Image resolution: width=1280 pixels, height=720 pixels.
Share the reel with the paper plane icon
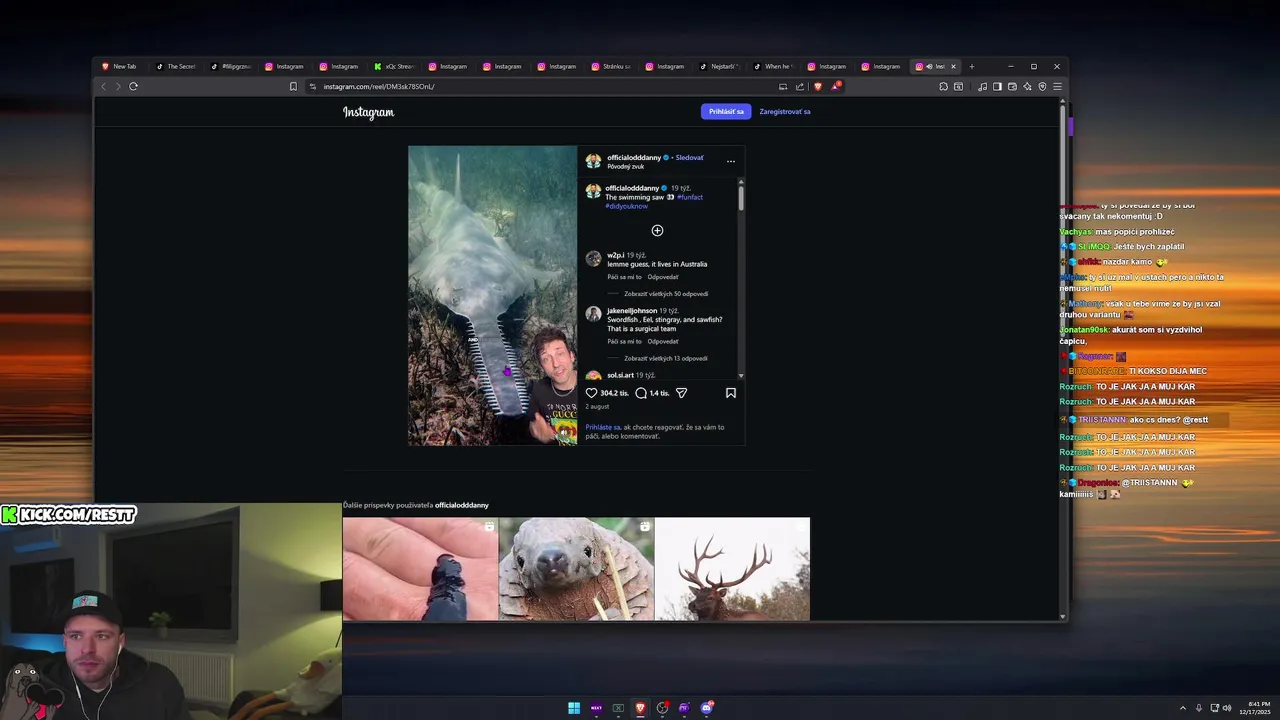(681, 393)
